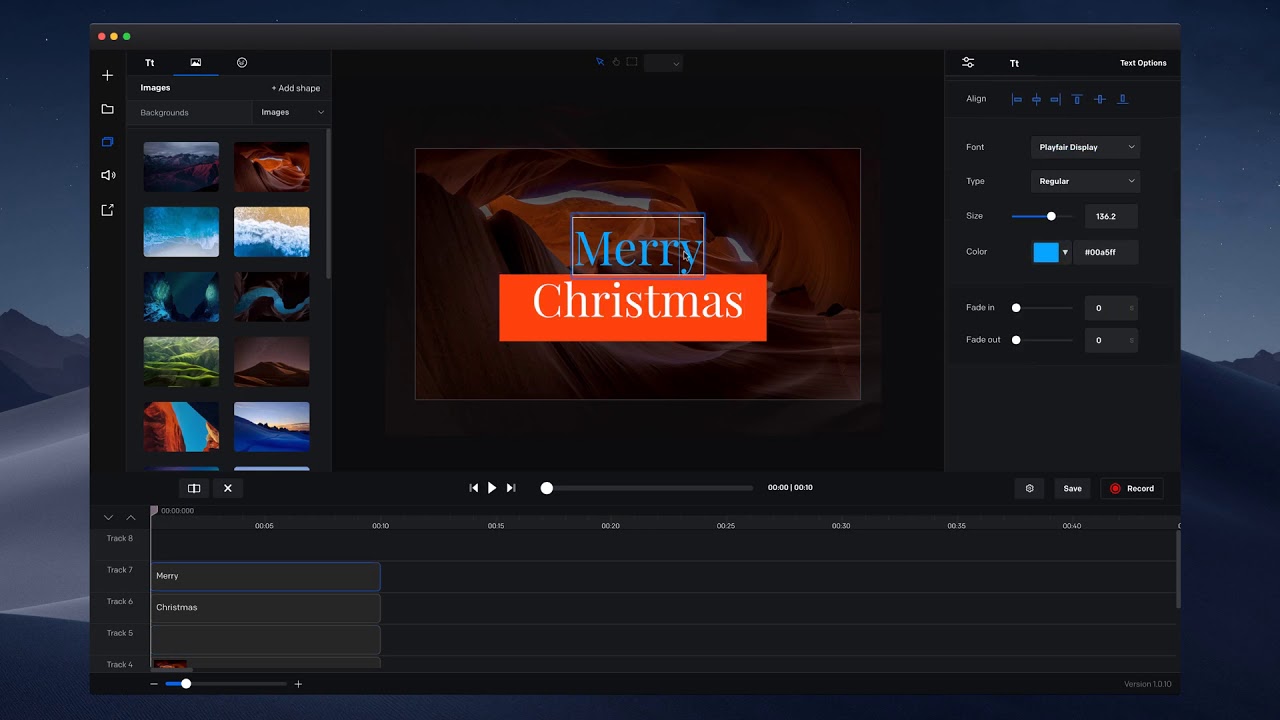Align selected text to right edge
The width and height of the screenshot is (1280, 720).
1055,99
